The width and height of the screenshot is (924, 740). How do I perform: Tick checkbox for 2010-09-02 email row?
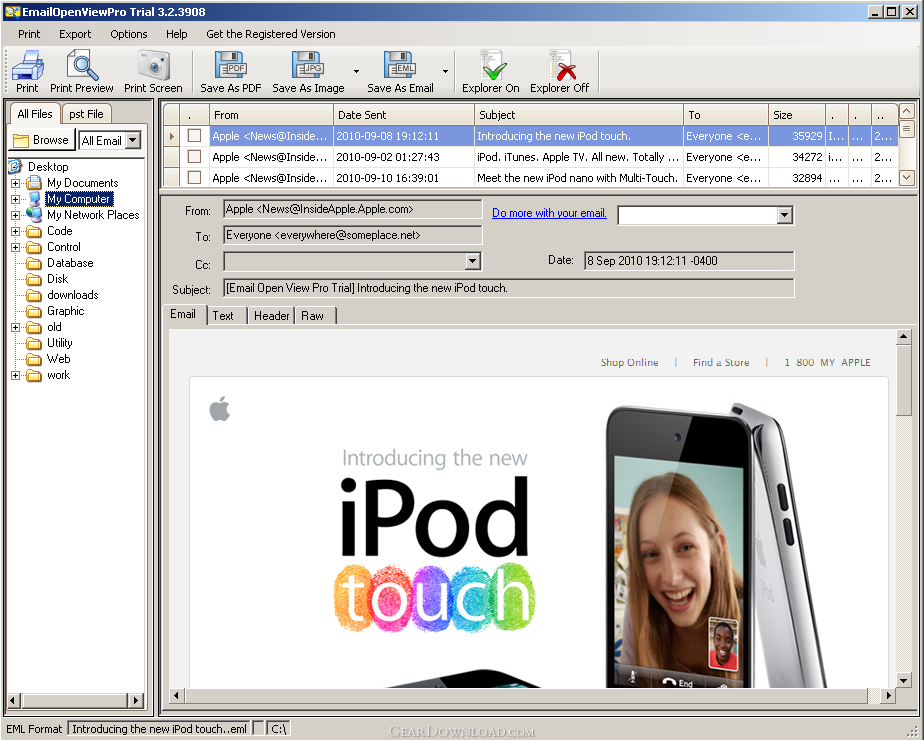194,157
